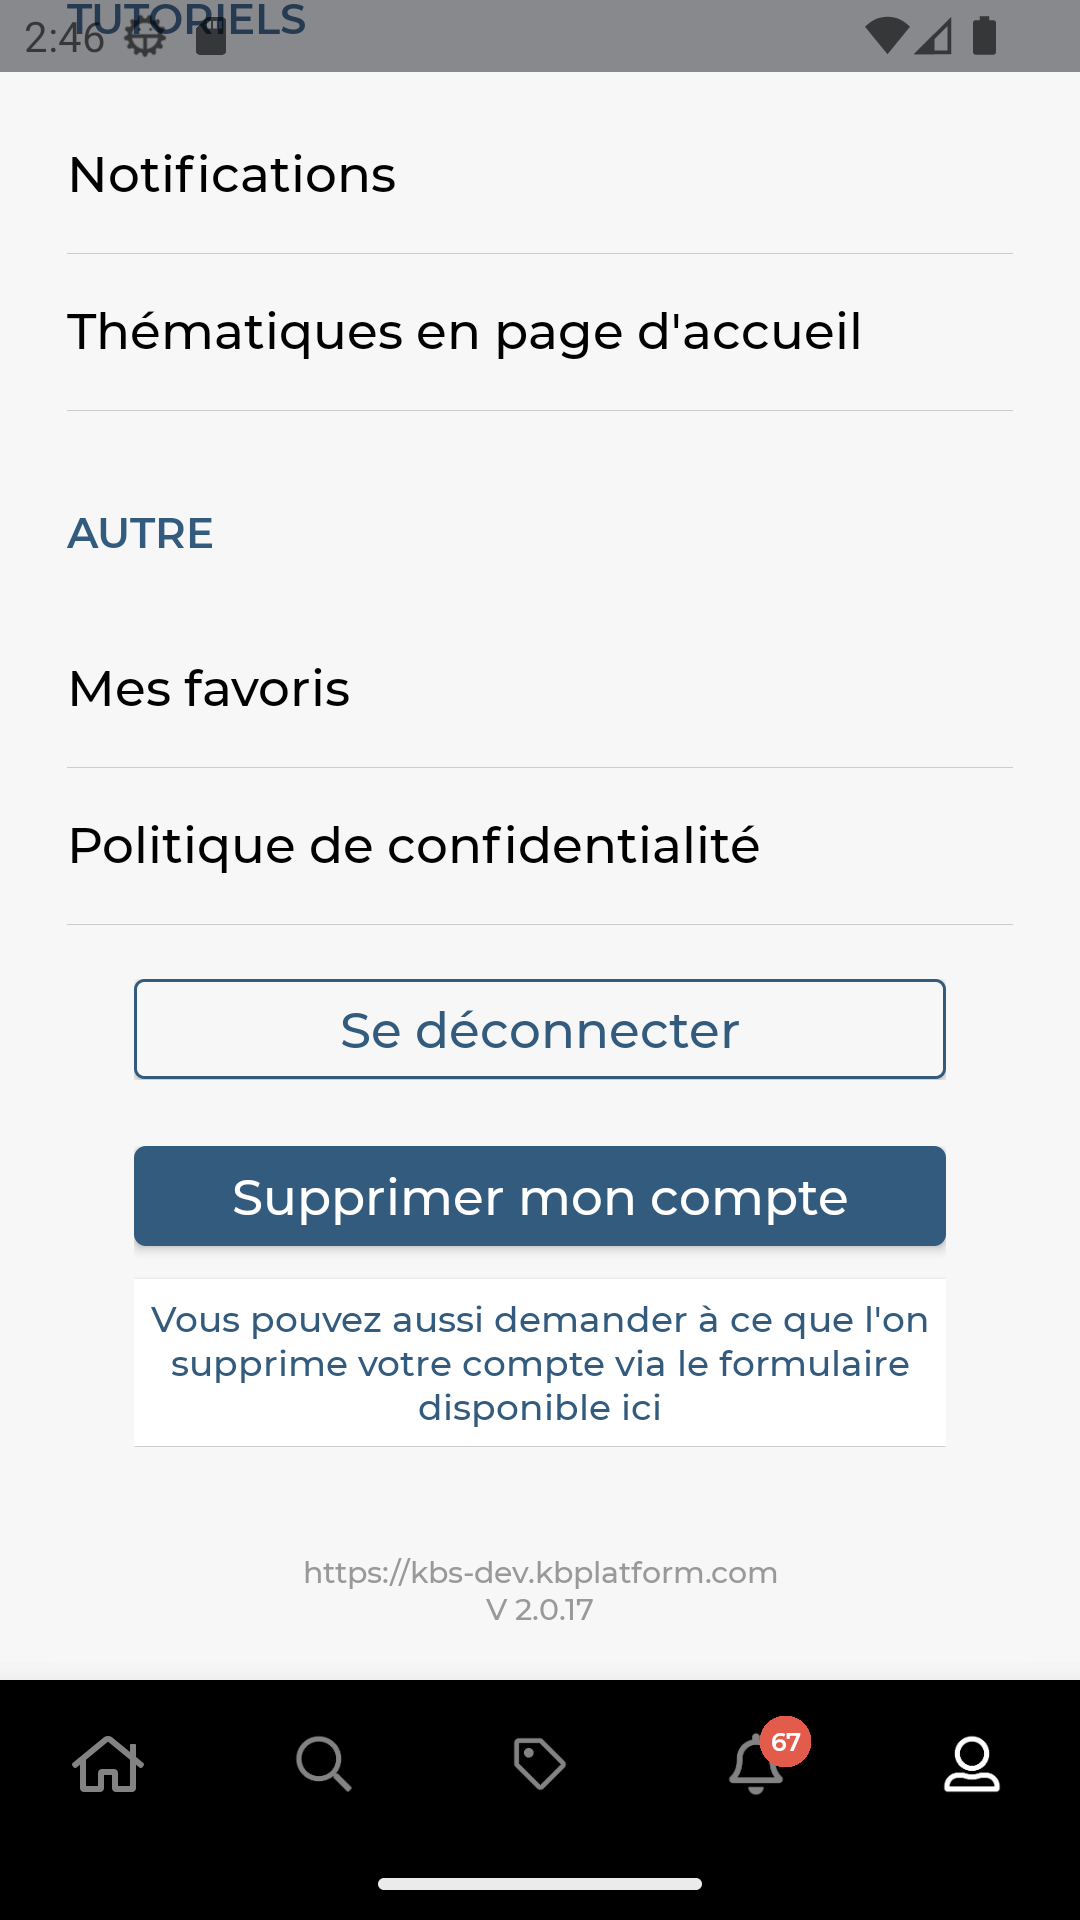Tap the V 2.0.17 version label
This screenshot has height=1920, width=1080.
tap(540, 1610)
